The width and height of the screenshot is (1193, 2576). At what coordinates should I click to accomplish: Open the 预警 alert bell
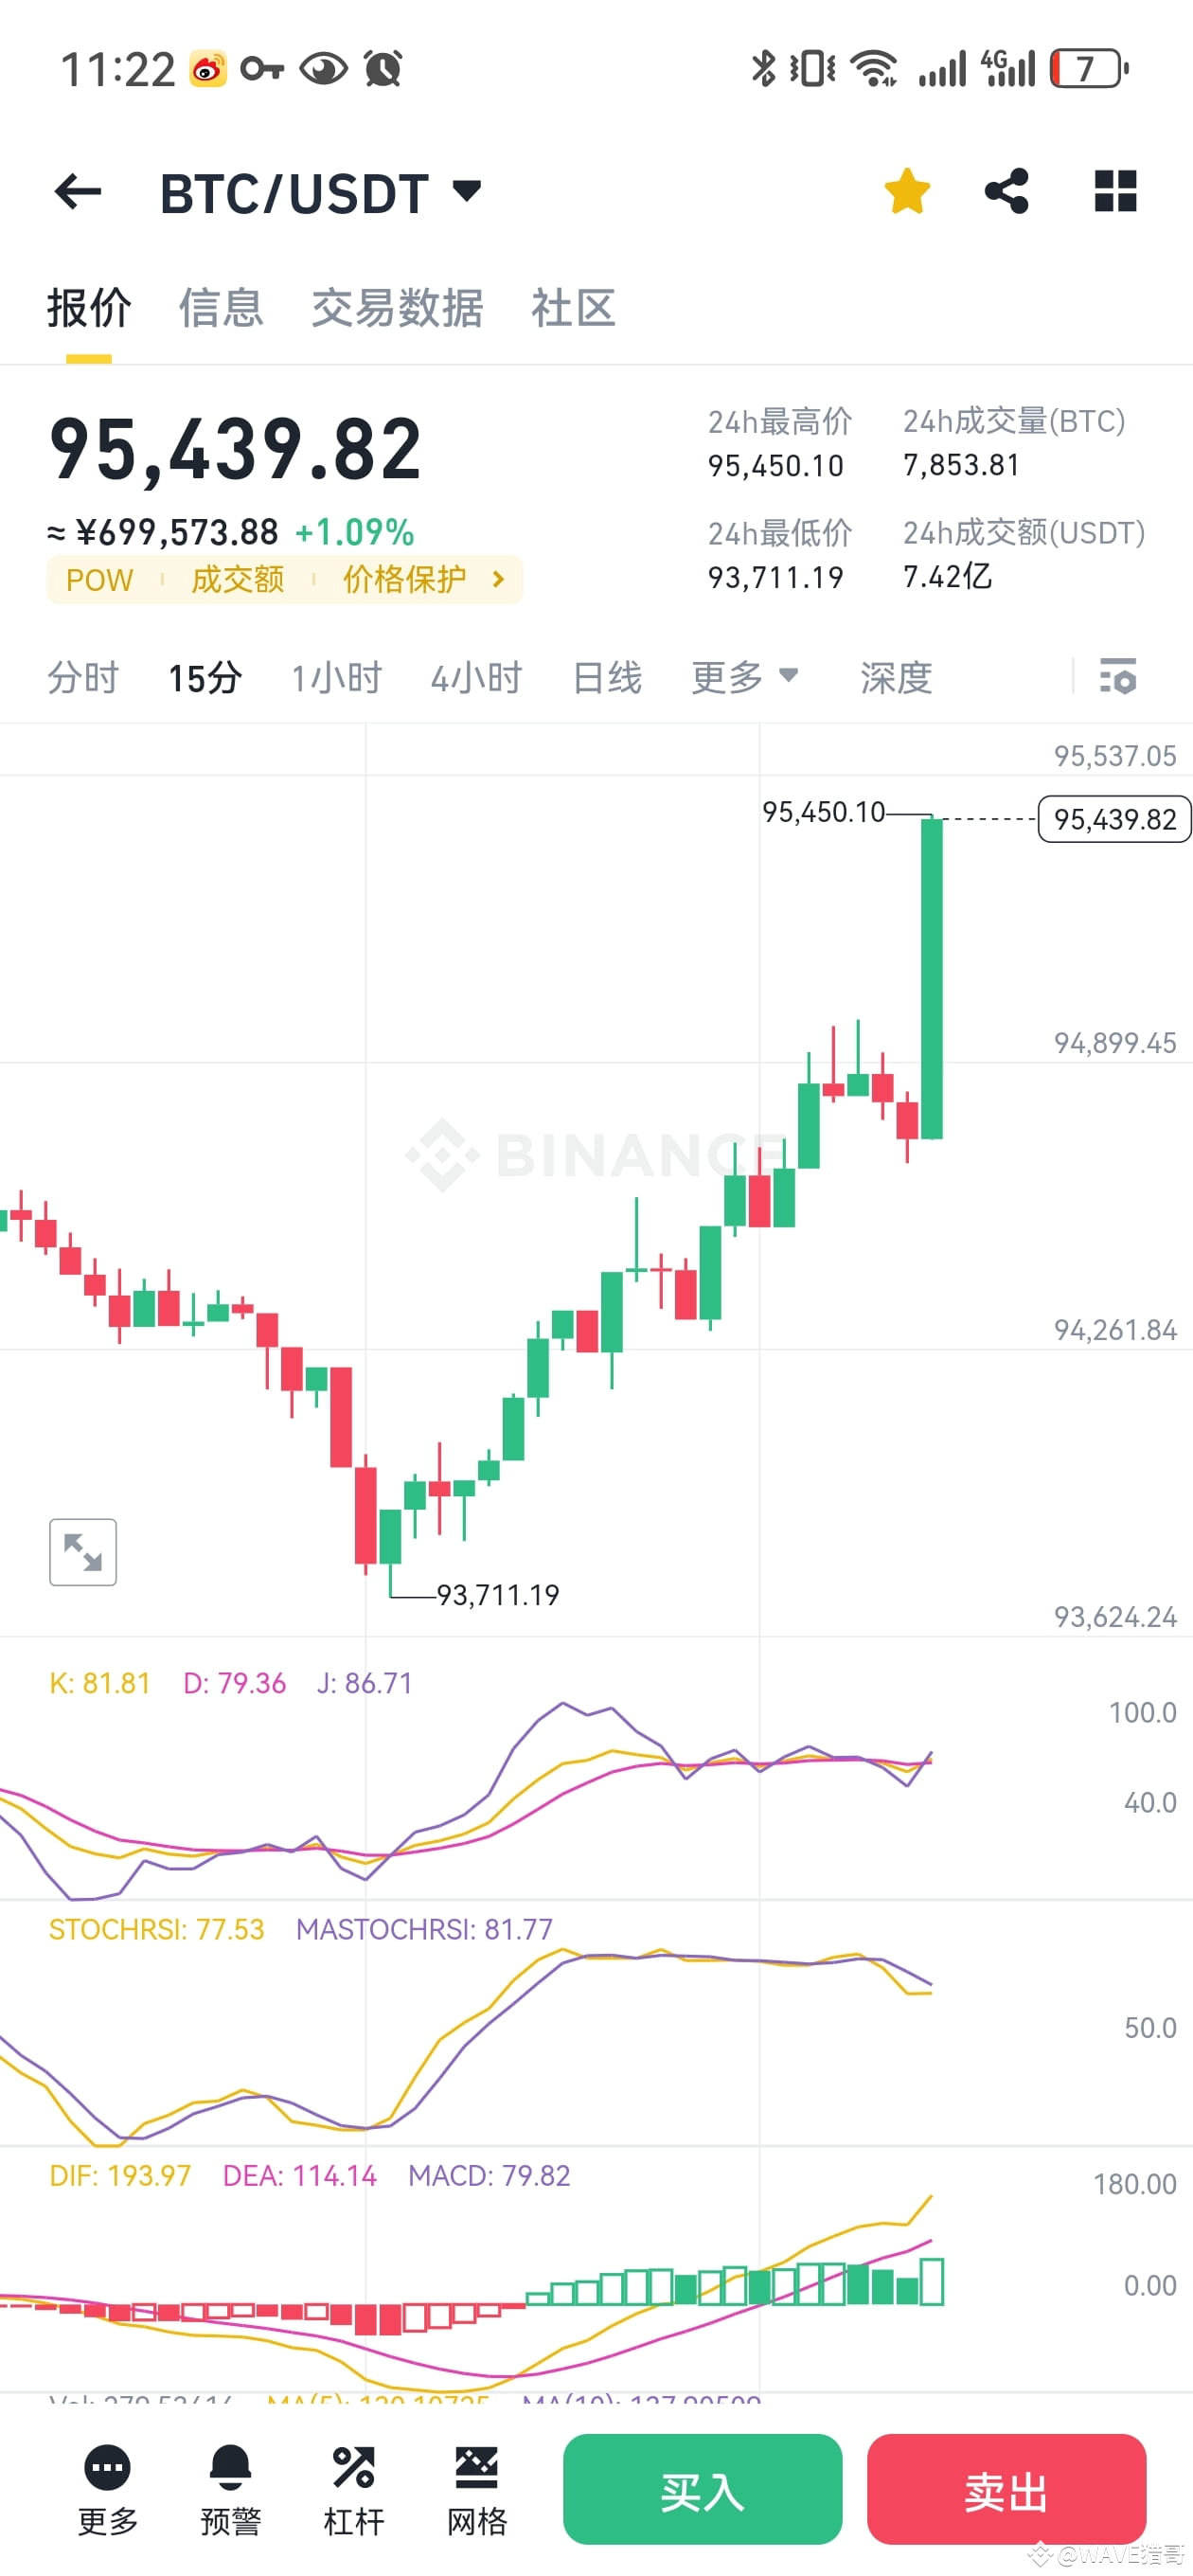coord(231,2491)
